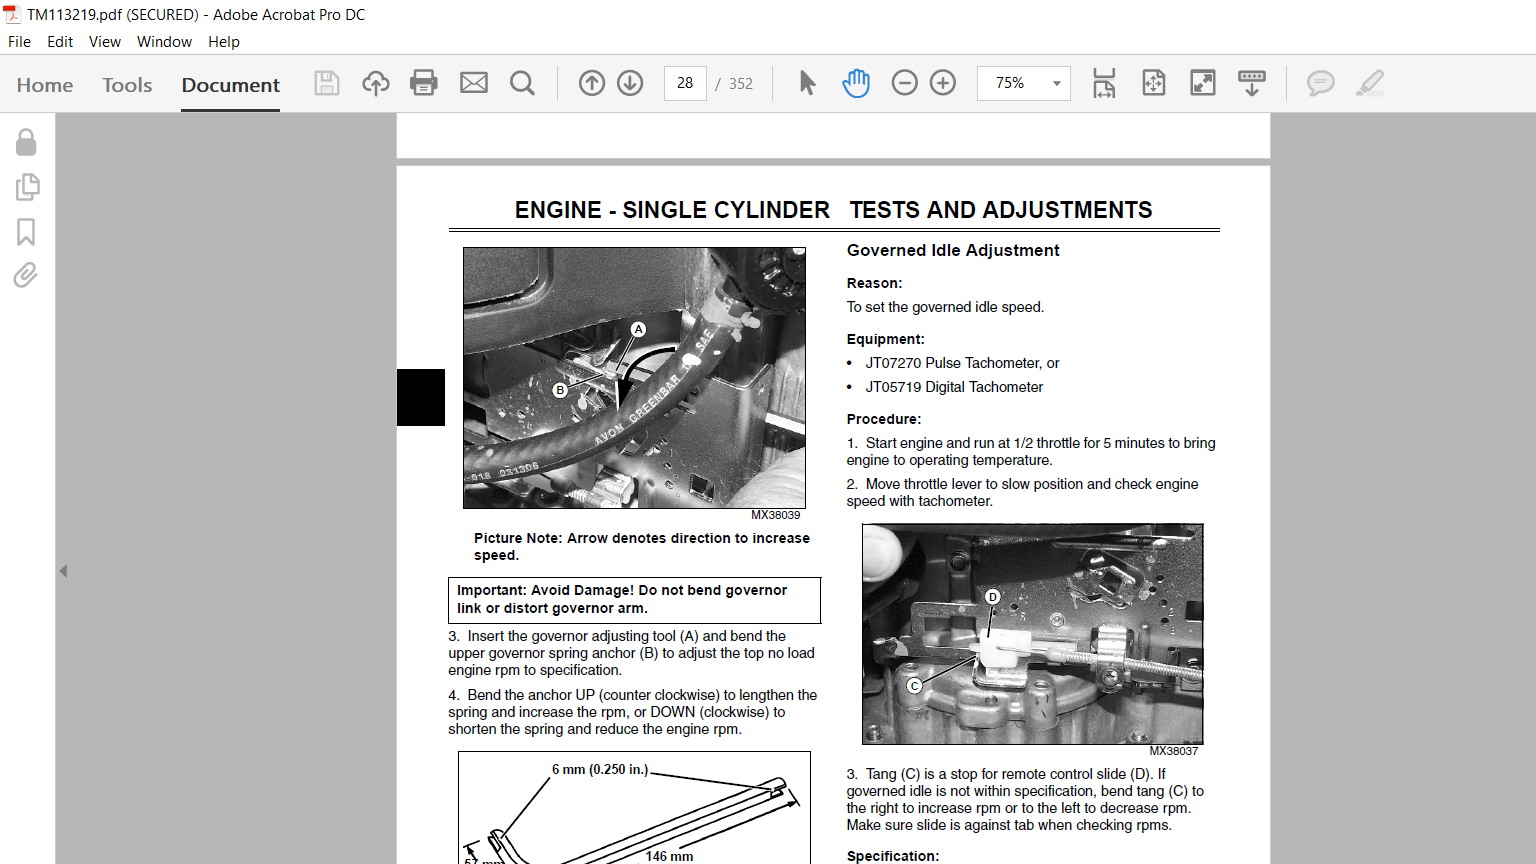Viewport: 1536px width, 864px height.
Task: Go to next page arrow
Action: tap(630, 83)
